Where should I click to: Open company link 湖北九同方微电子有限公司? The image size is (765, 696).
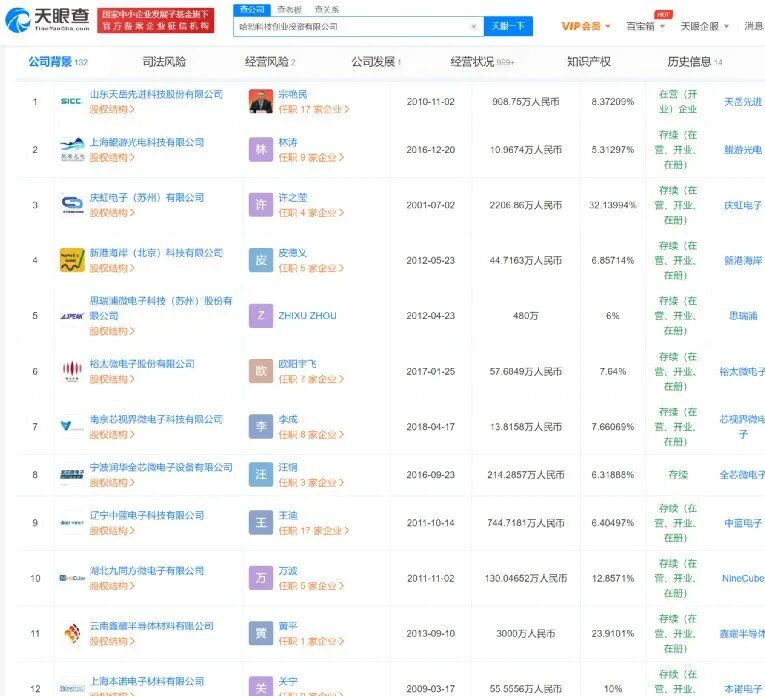click(x=147, y=571)
